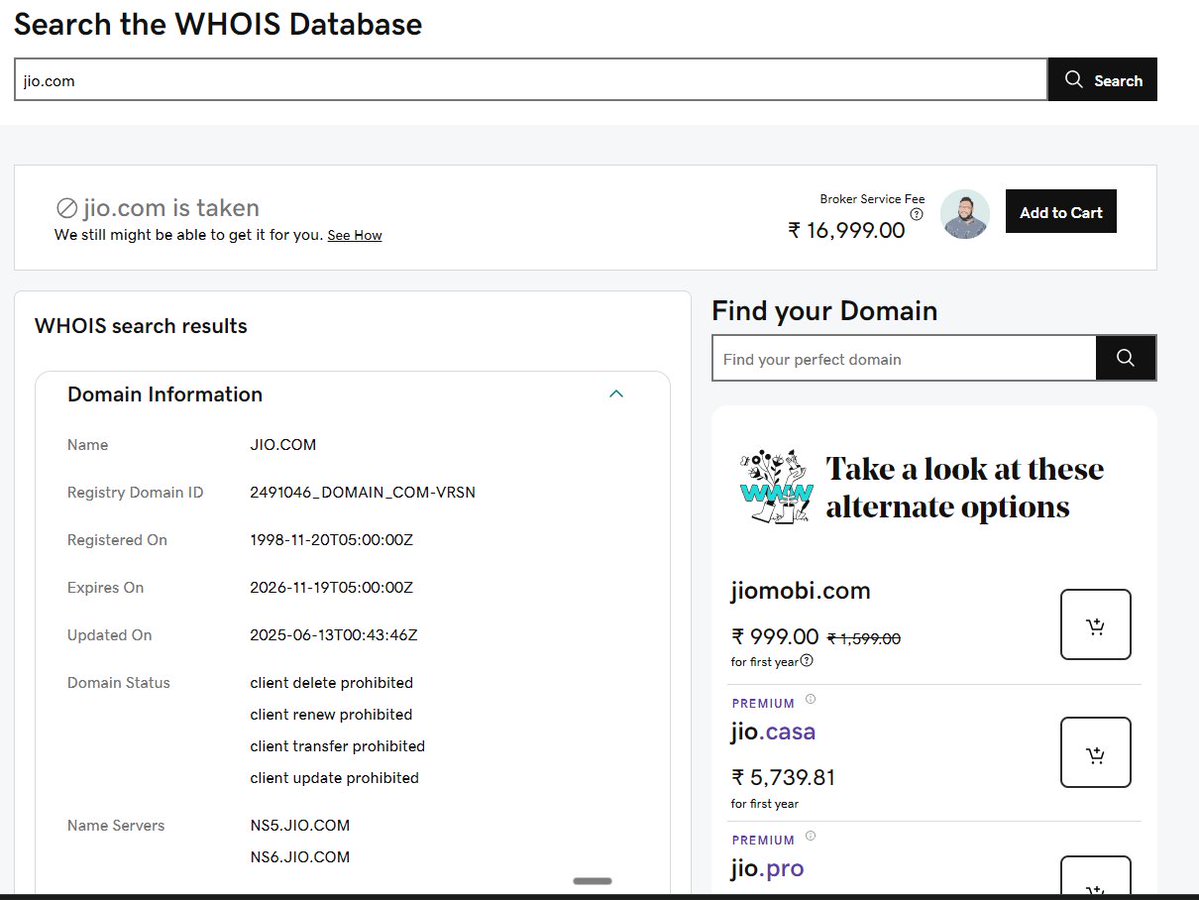Image resolution: width=1199 pixels, height=900 pixels.
Task: Select the Registry Domain ID value 2491046_DOMAIN_COM-VRSN
Action: click(x=362, y=492)
